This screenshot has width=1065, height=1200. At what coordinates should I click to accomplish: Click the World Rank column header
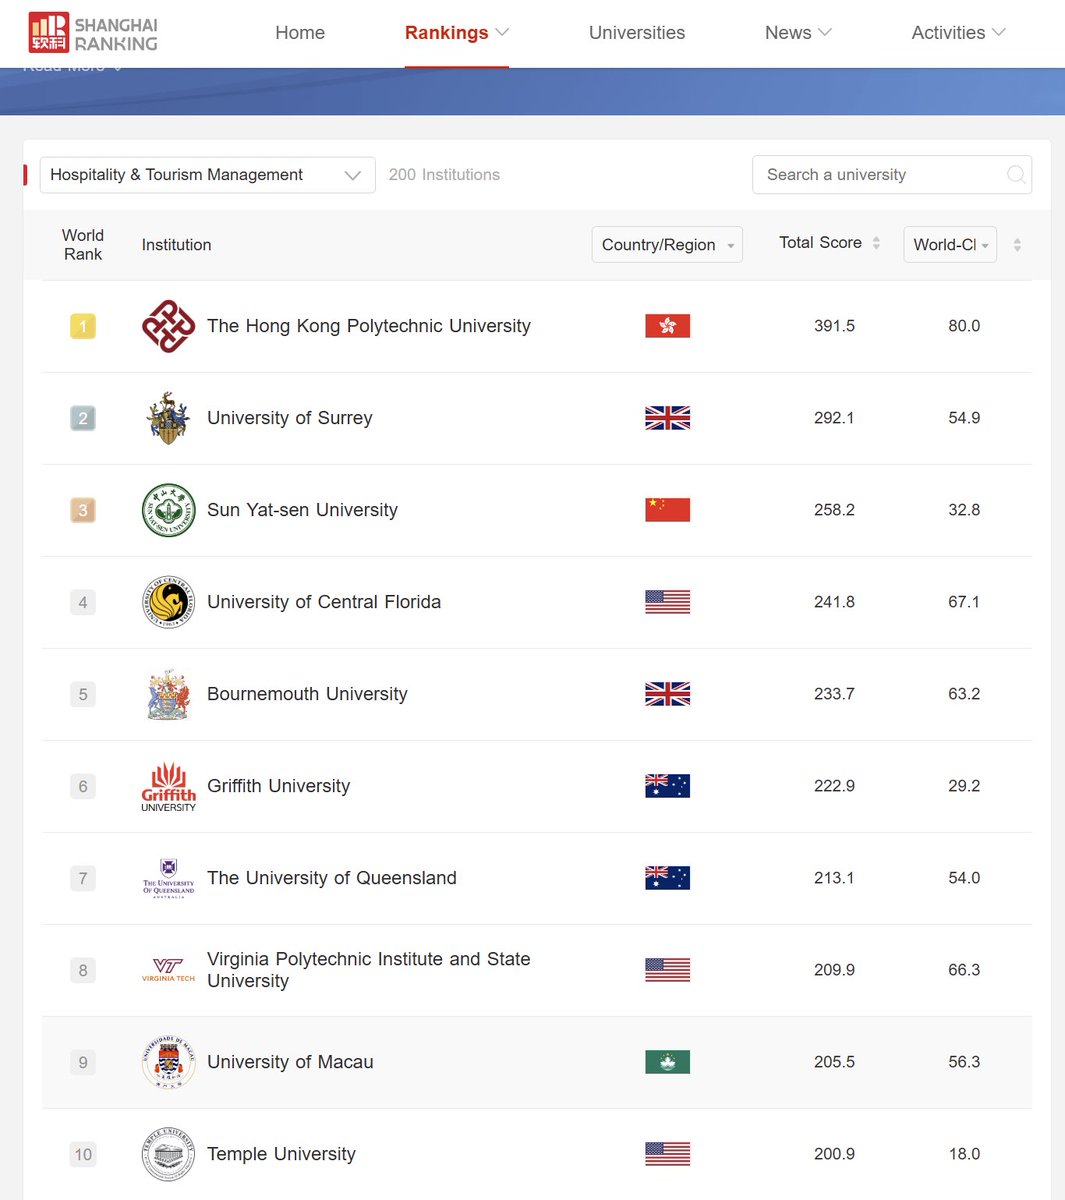click(83, 245)
